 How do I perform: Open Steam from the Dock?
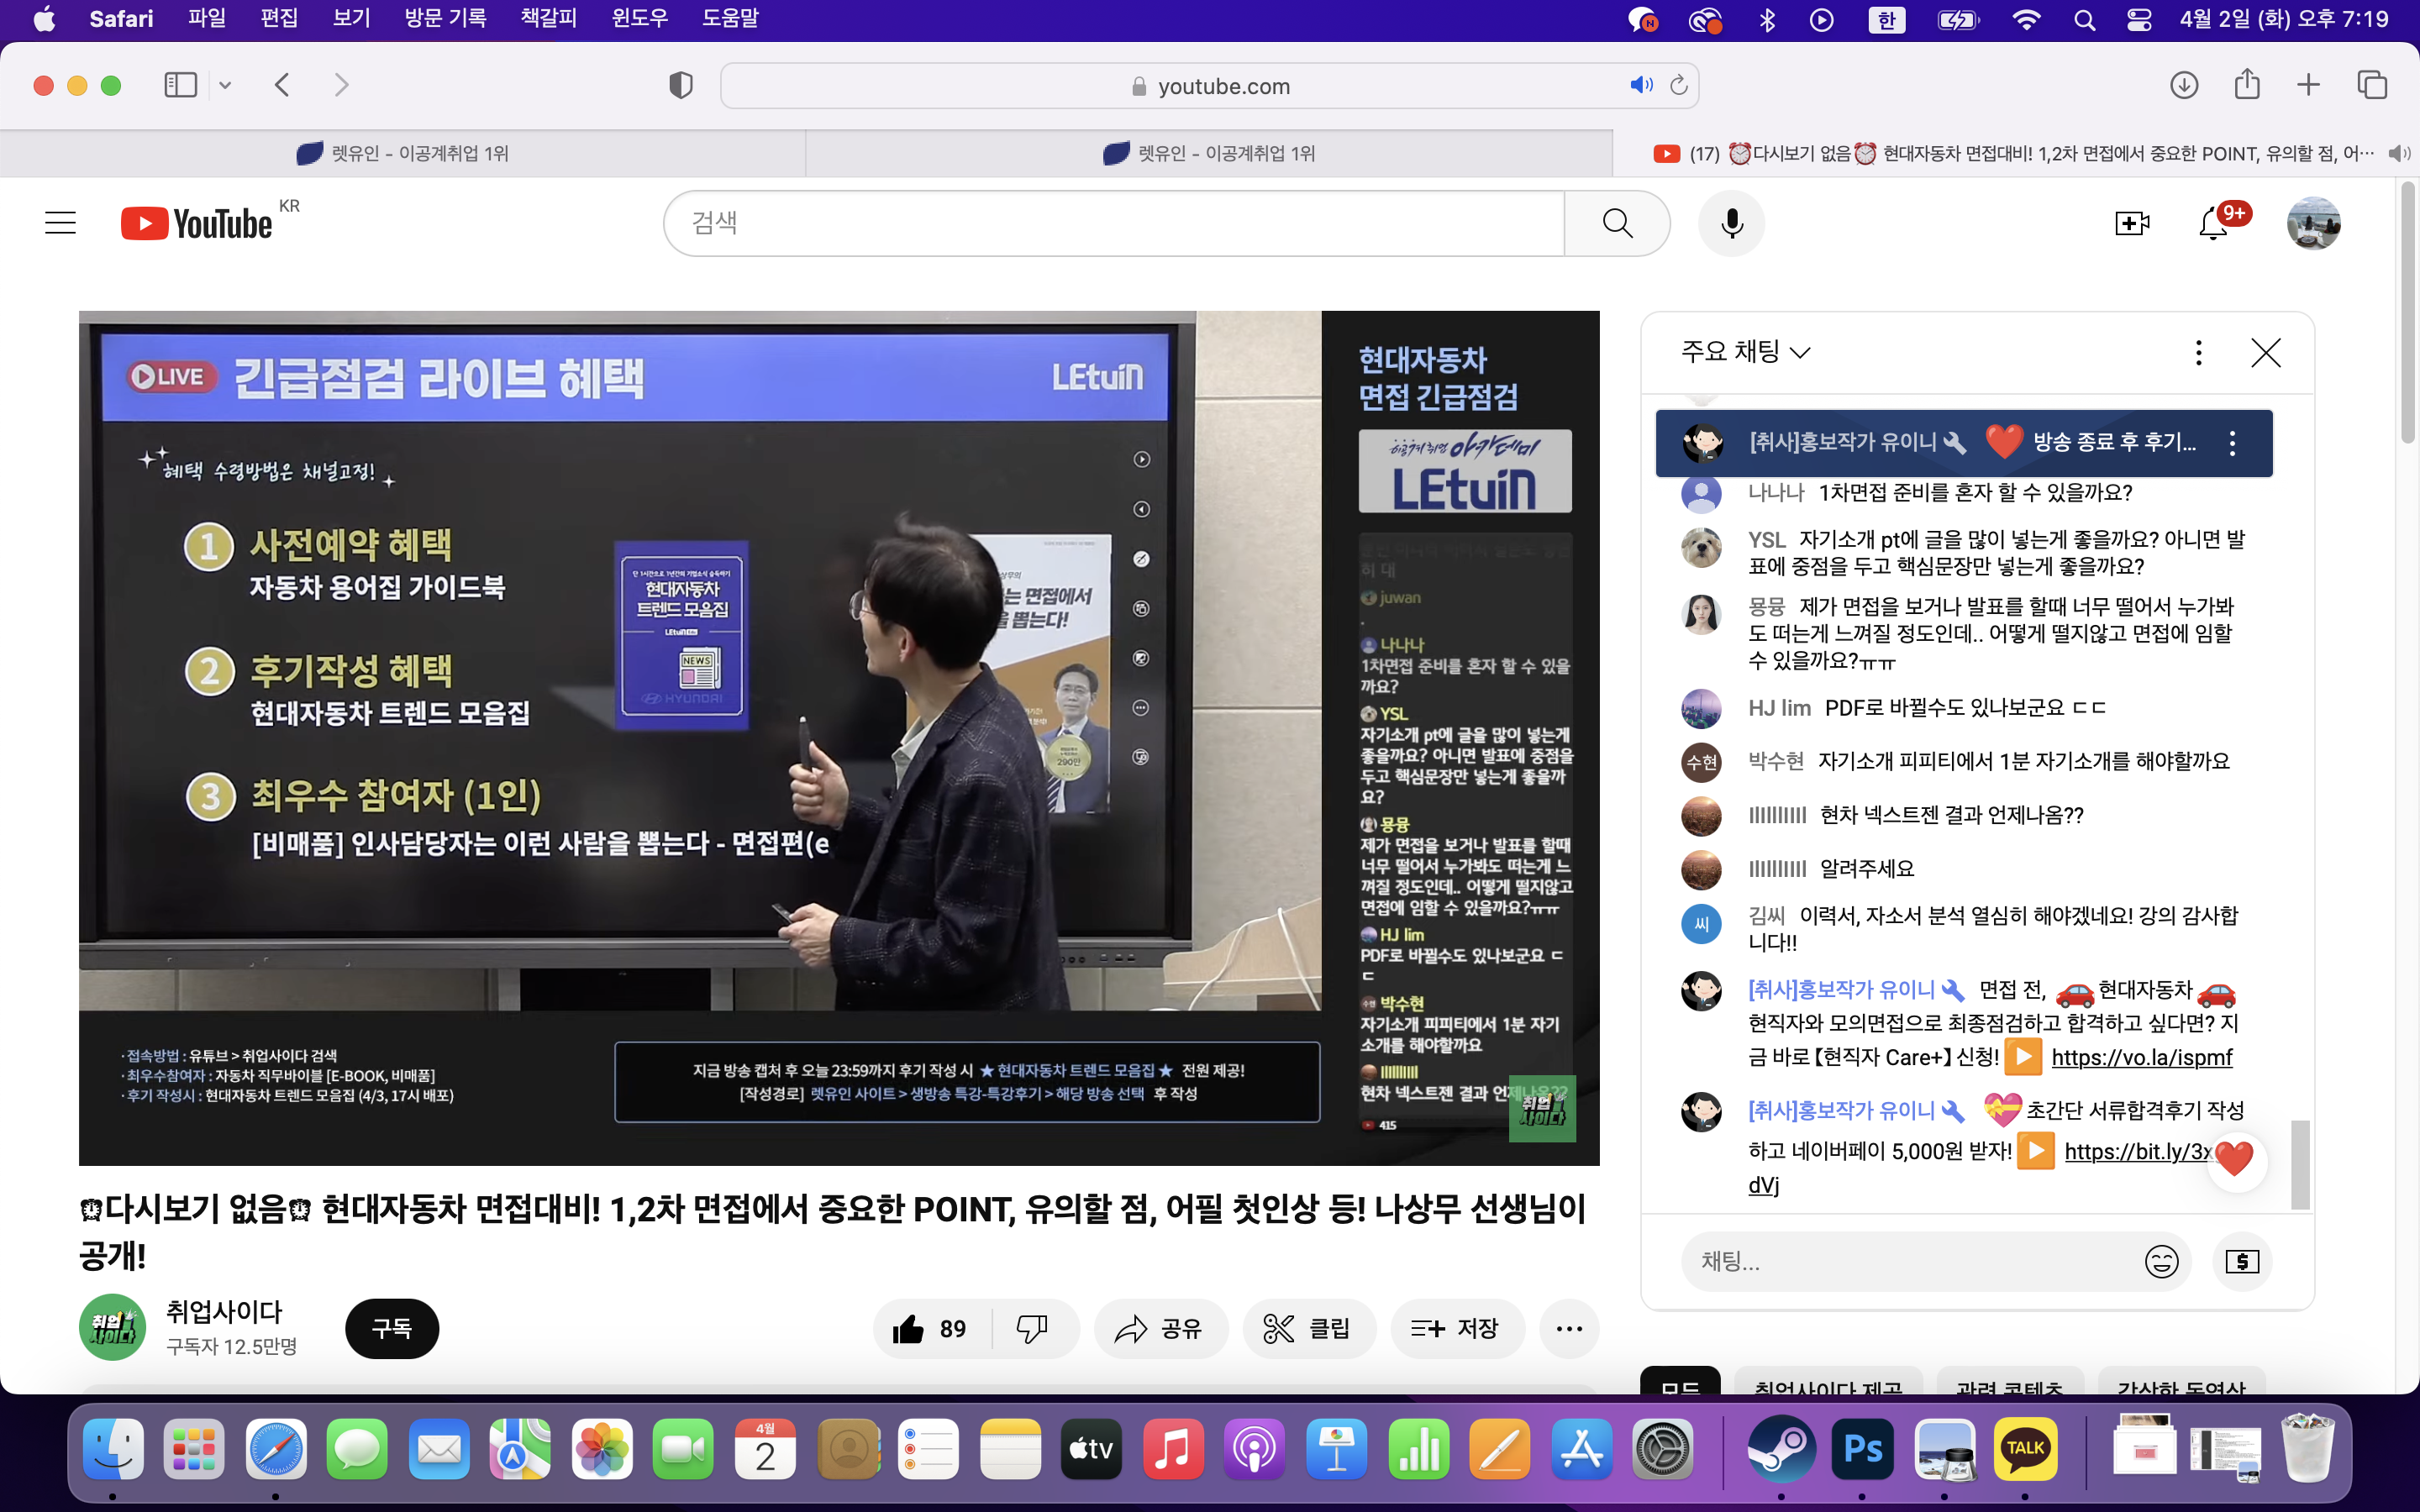pyautogui.click(x=1780, y=1448)
